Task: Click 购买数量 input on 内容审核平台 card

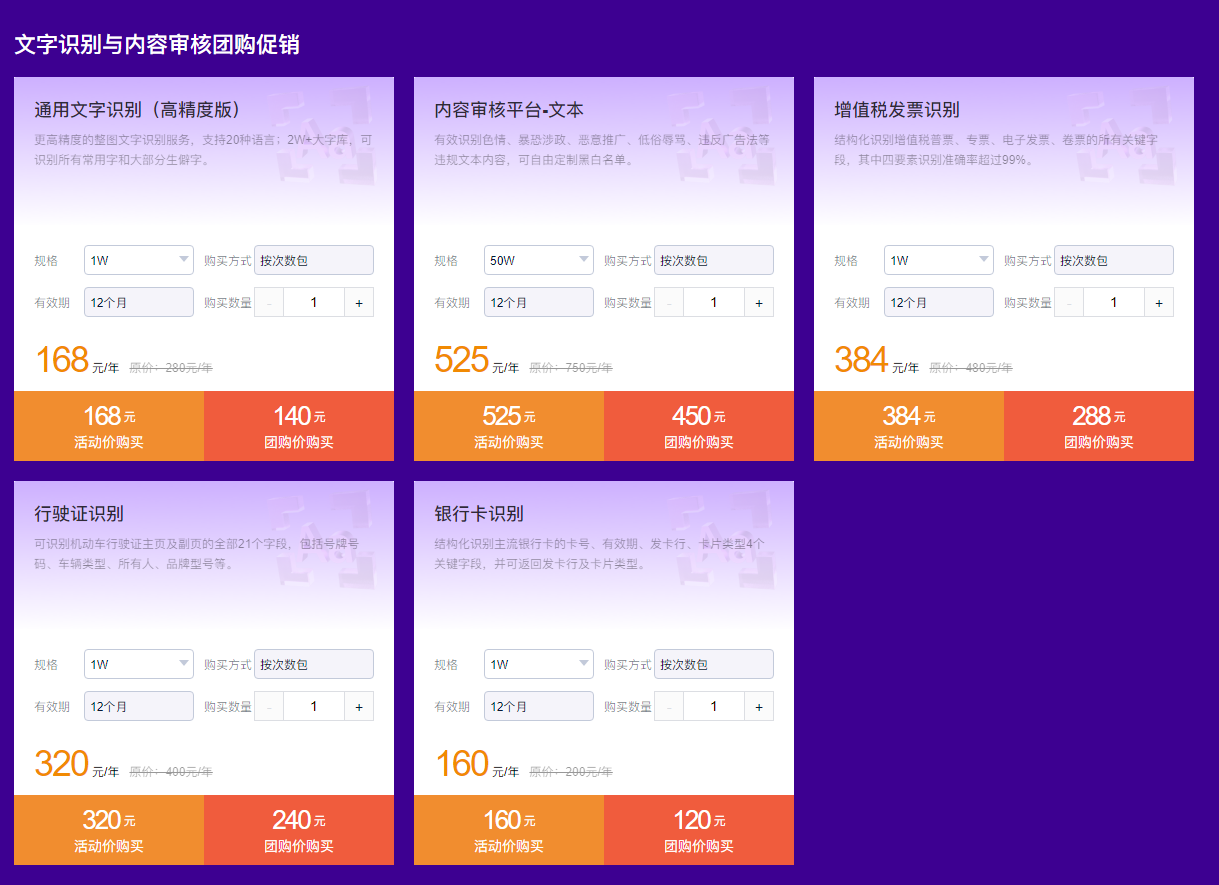Action: coord(714,302)
